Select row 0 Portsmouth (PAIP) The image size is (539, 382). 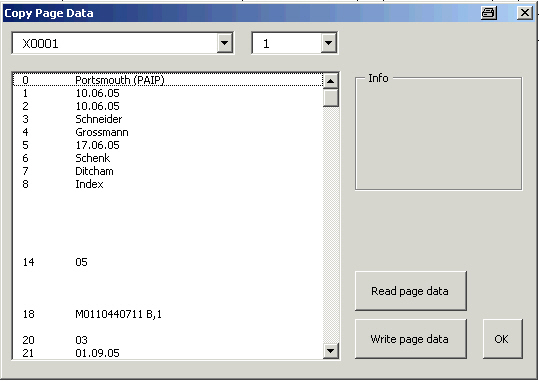point(168,80)
